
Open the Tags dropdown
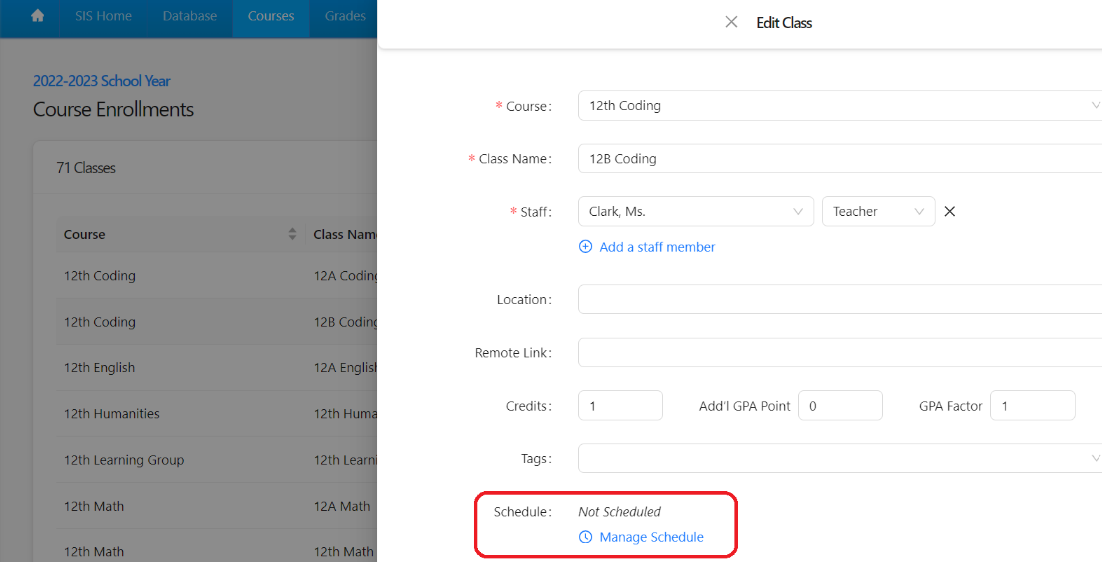point(840,458)
